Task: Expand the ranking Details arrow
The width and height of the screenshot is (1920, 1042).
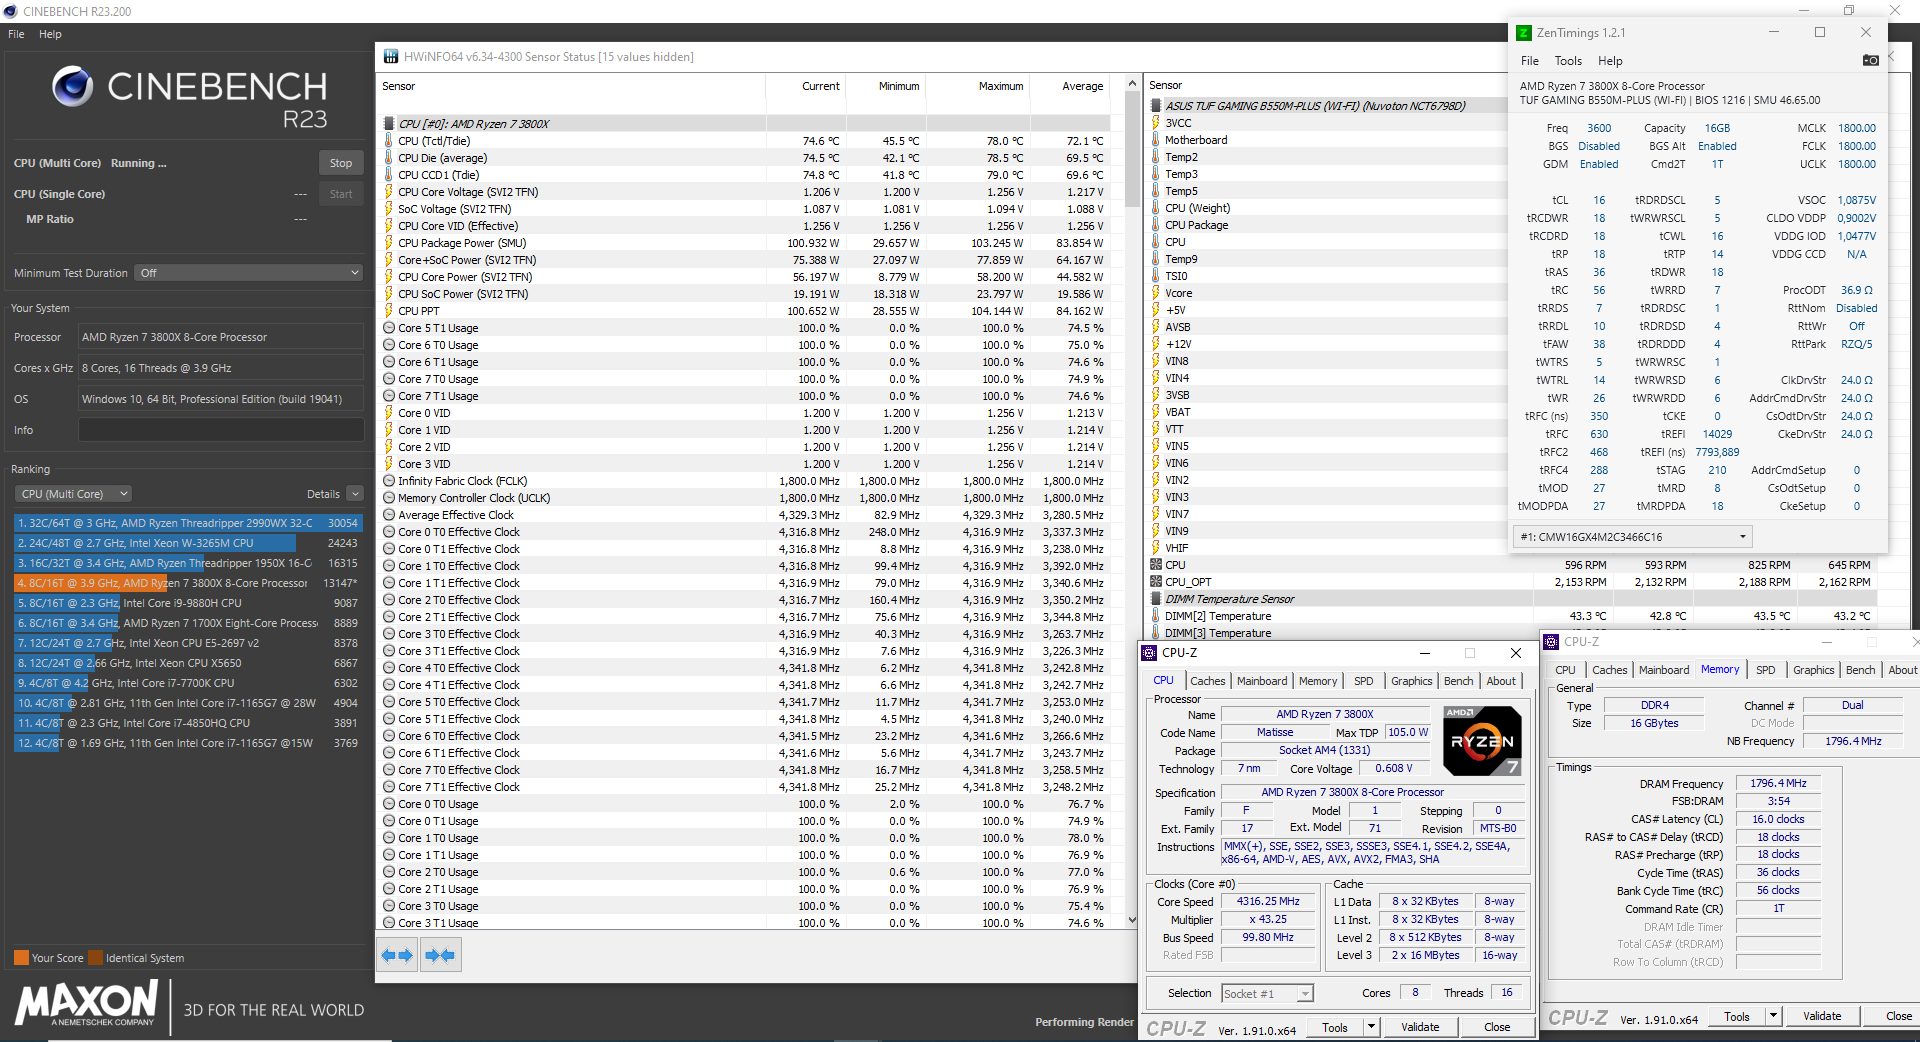Action: pos(355,494)
